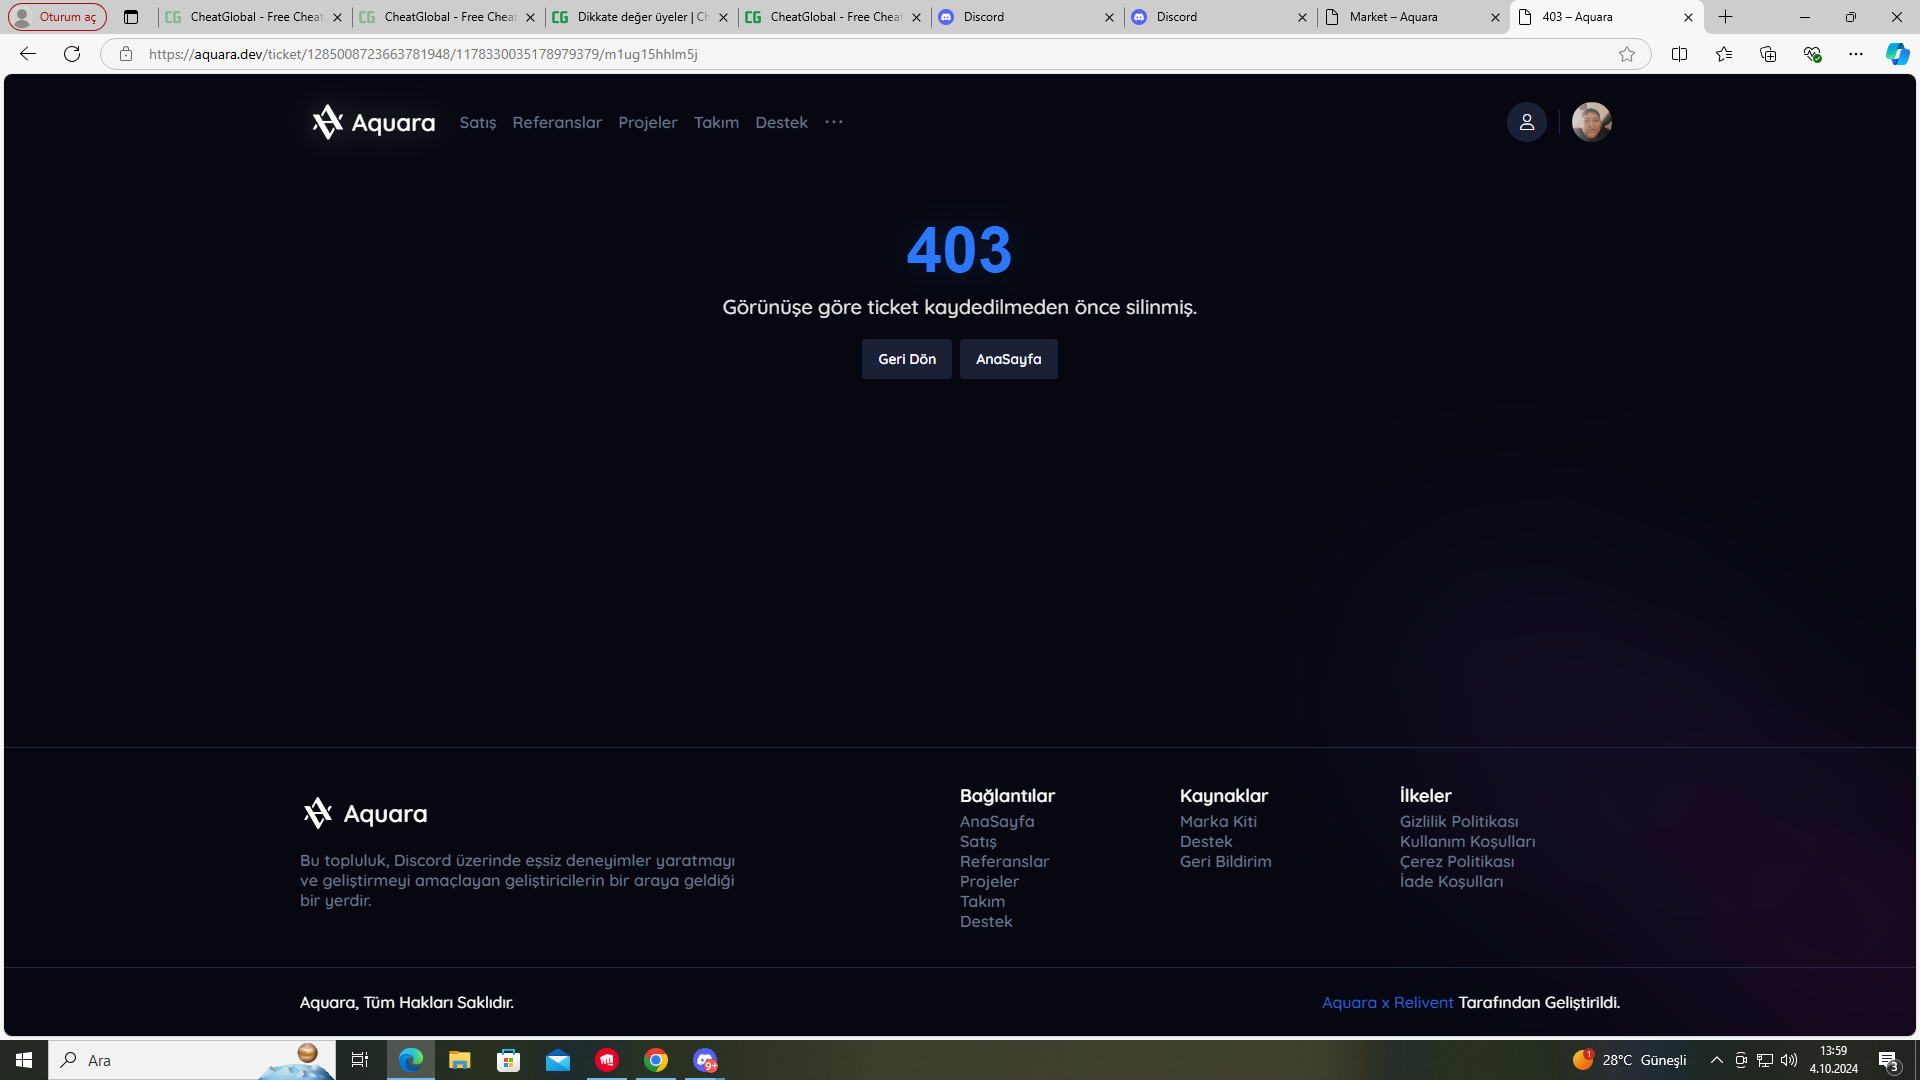Open footer Satış link

pos(978,841)
